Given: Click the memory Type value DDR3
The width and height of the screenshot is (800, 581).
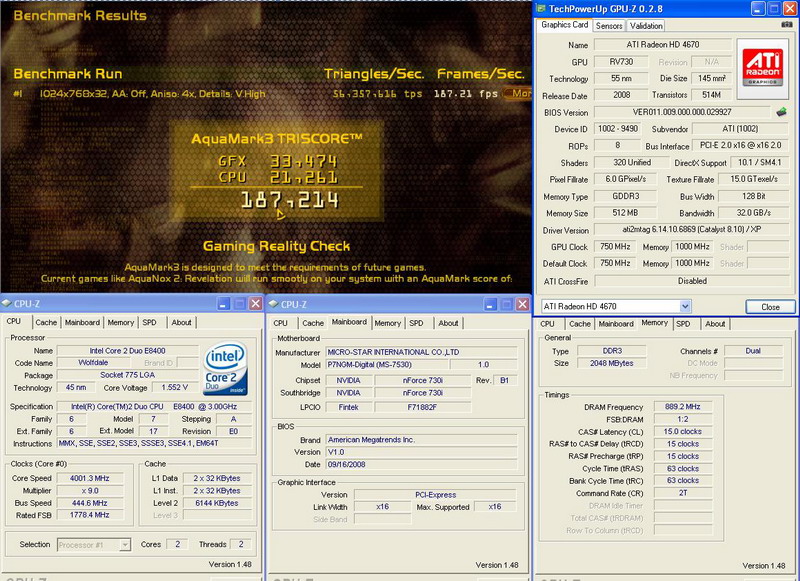Looking at the screenshot, I should [612, 351].
